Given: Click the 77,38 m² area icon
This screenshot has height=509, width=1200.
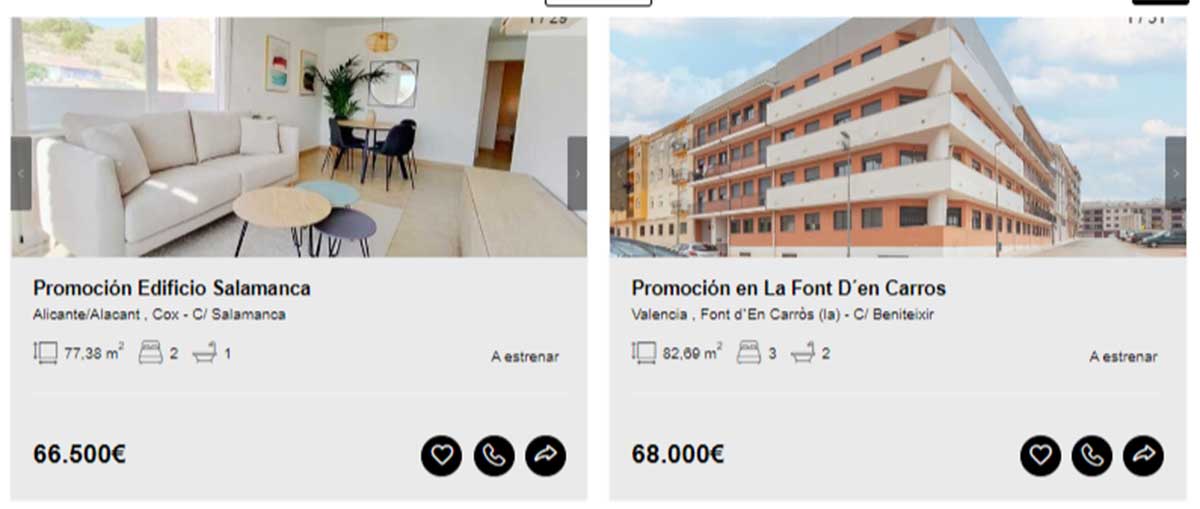Looking at the screenshot, I should [46, 353].
